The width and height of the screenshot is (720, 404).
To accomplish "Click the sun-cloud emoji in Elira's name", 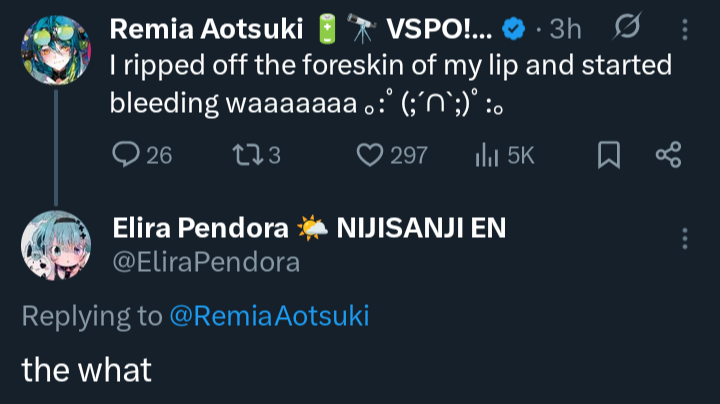I will [311, 230].
